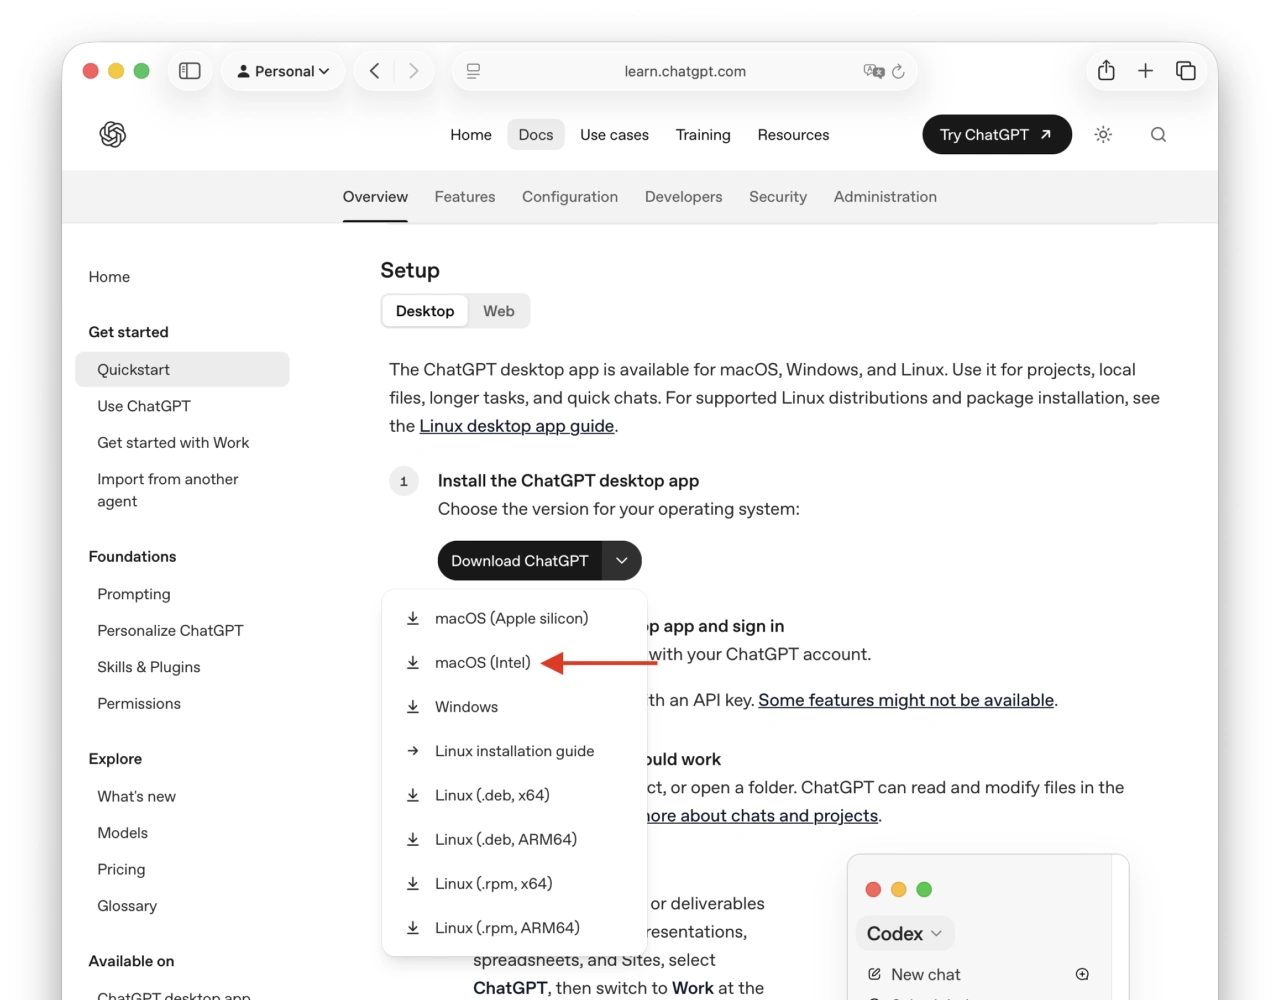
Task: Open Get started with Work entry
Action: click(x=173, y=443)
